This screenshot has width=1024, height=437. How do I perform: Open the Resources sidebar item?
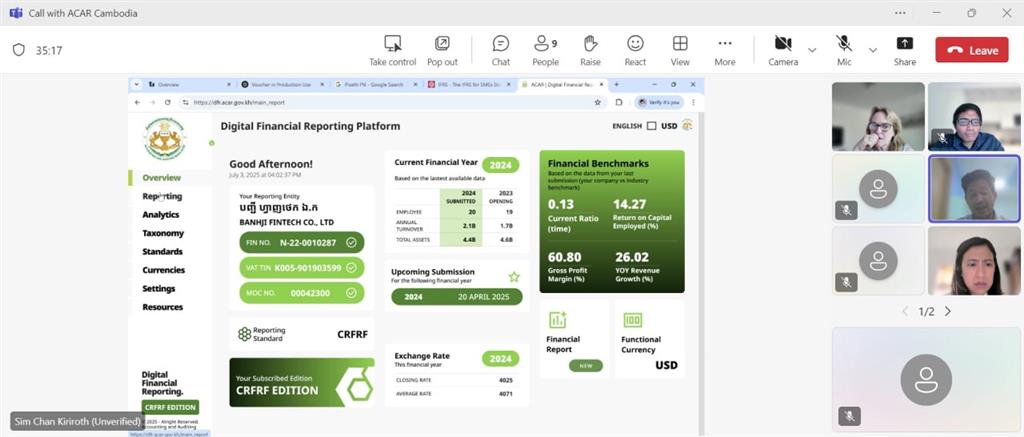tap(163, 307)
